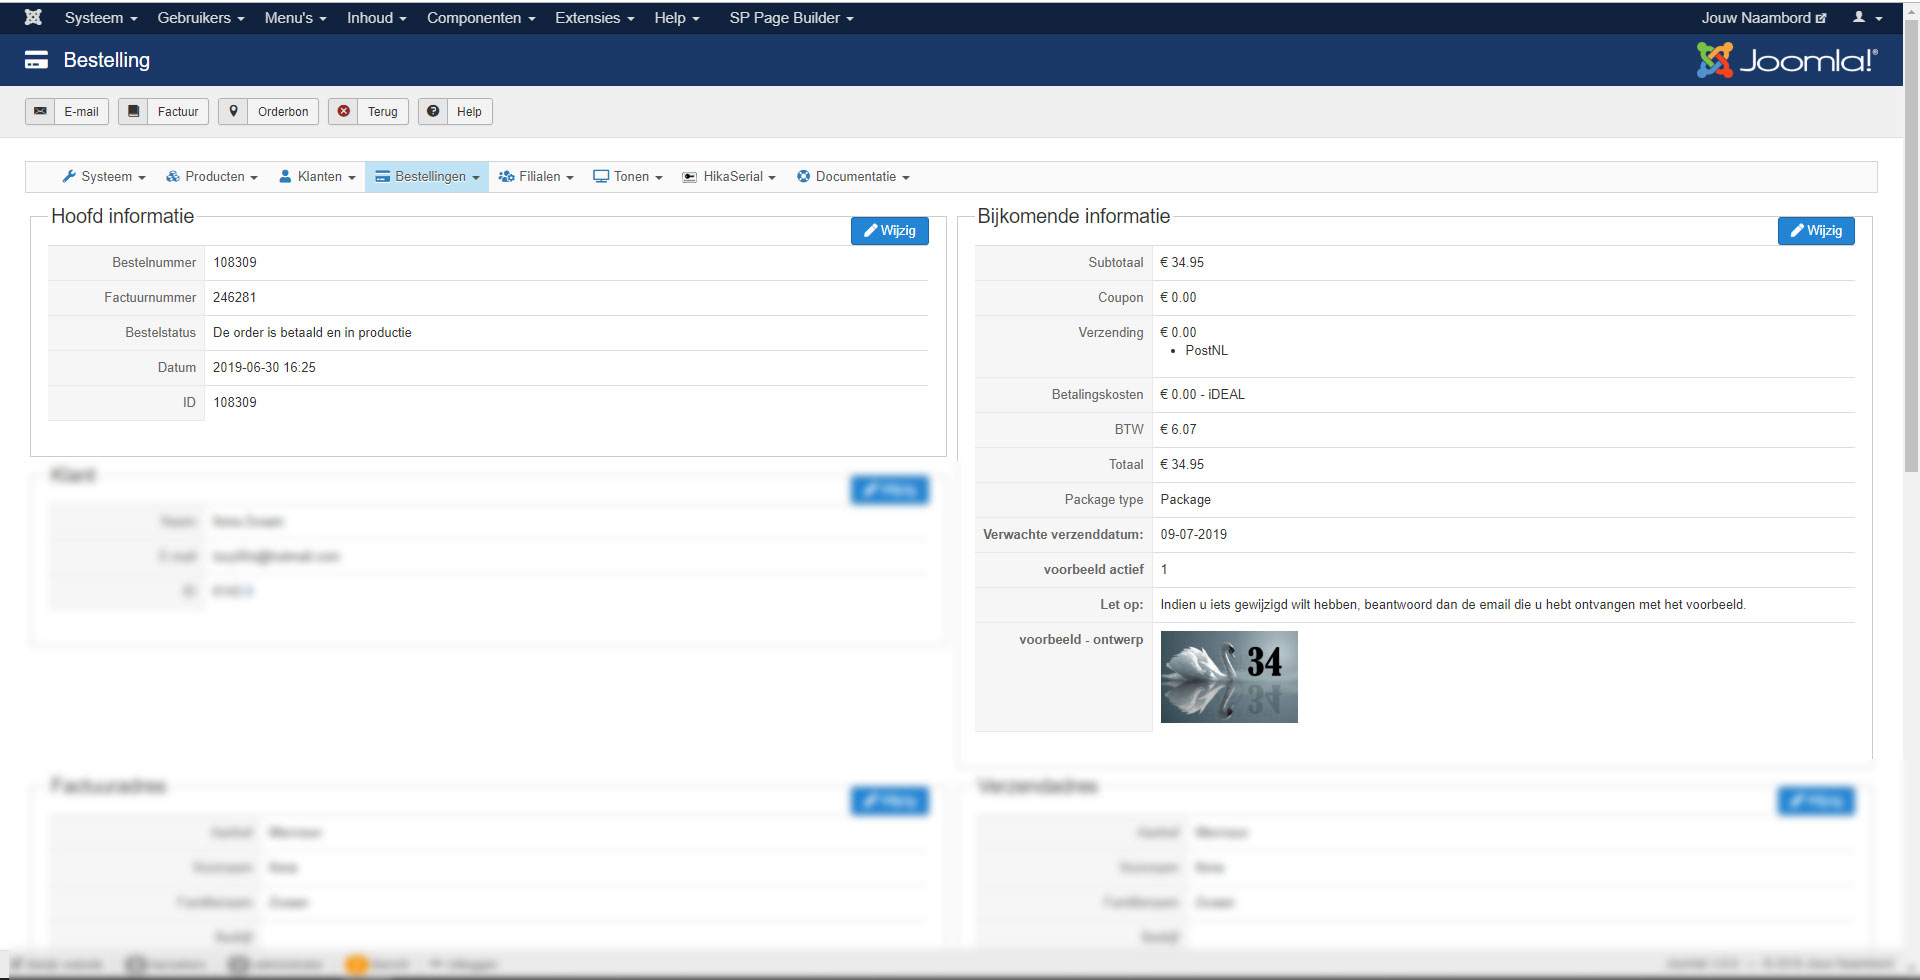Open the HikaSerial submenu
This screenshot has height=980, width=1920.
729,177
